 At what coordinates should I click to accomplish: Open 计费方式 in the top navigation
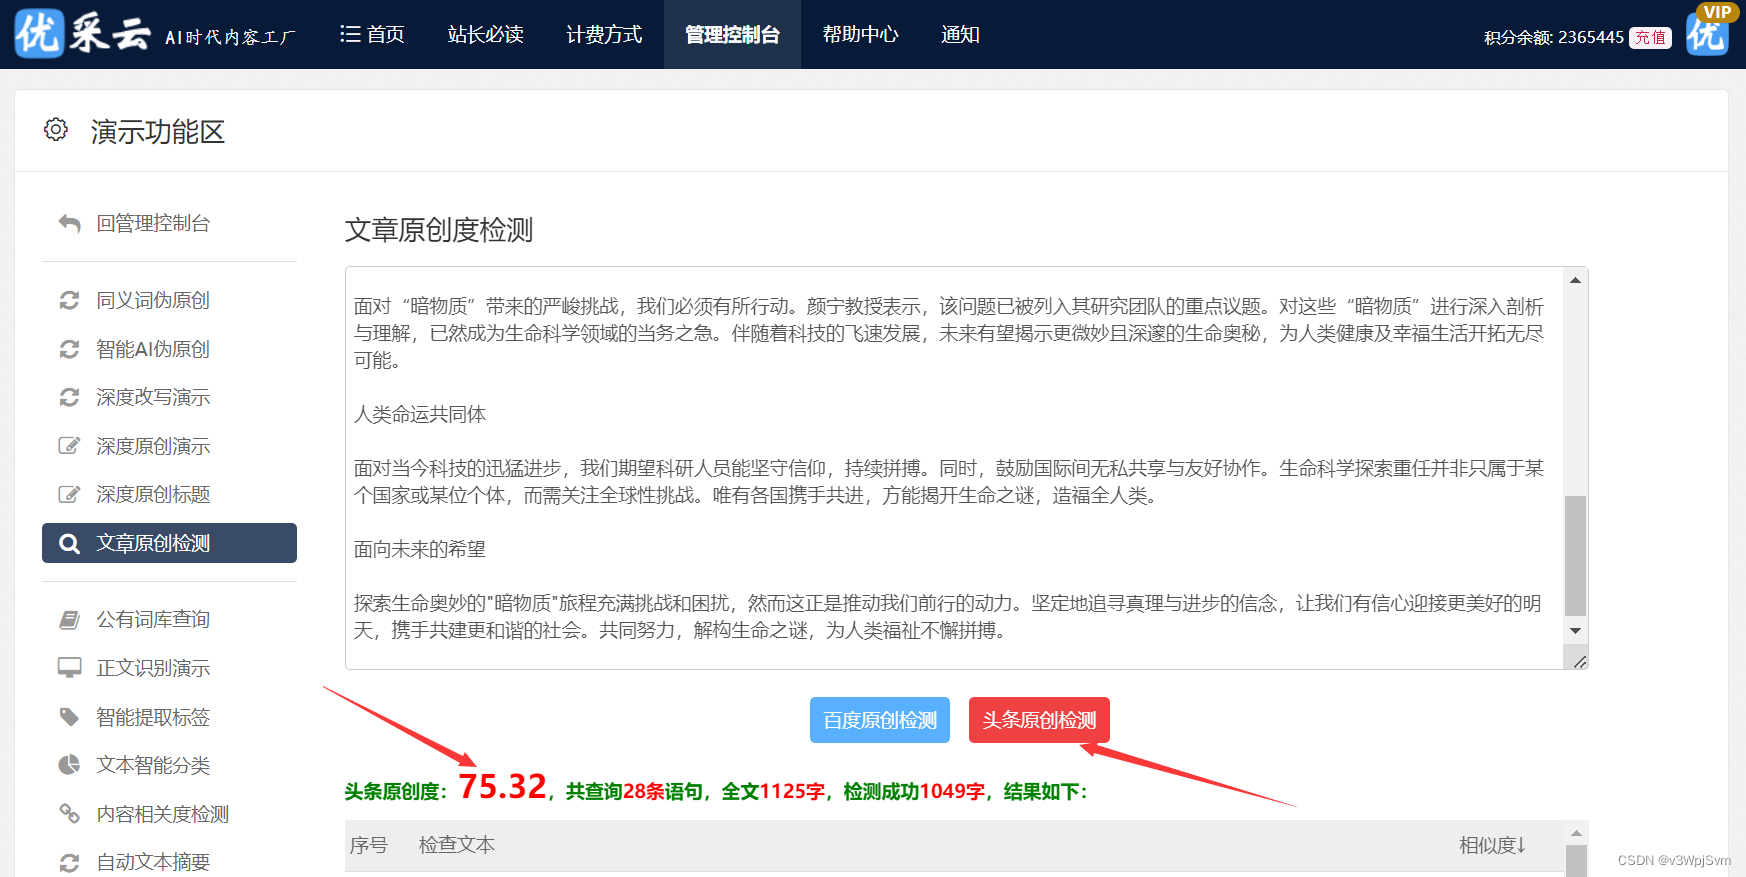click(604, 34)
